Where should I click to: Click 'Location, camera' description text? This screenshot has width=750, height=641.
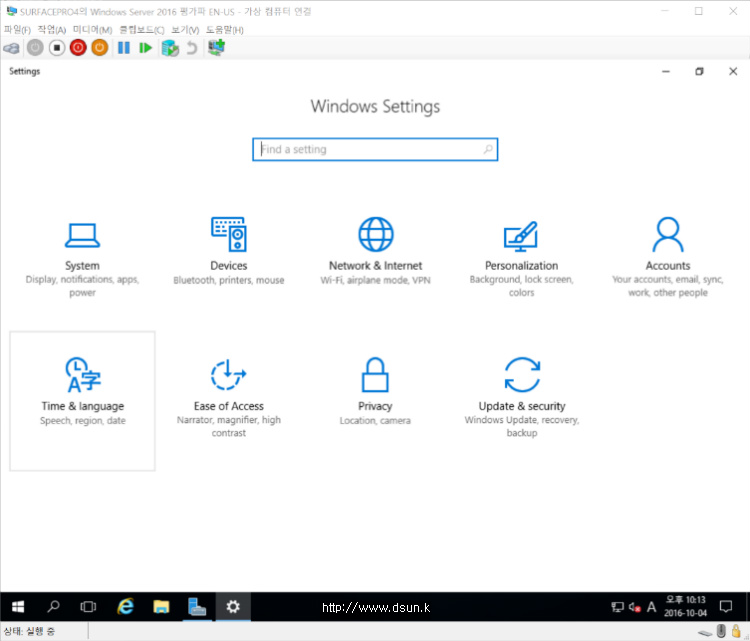tap(375, 421)
